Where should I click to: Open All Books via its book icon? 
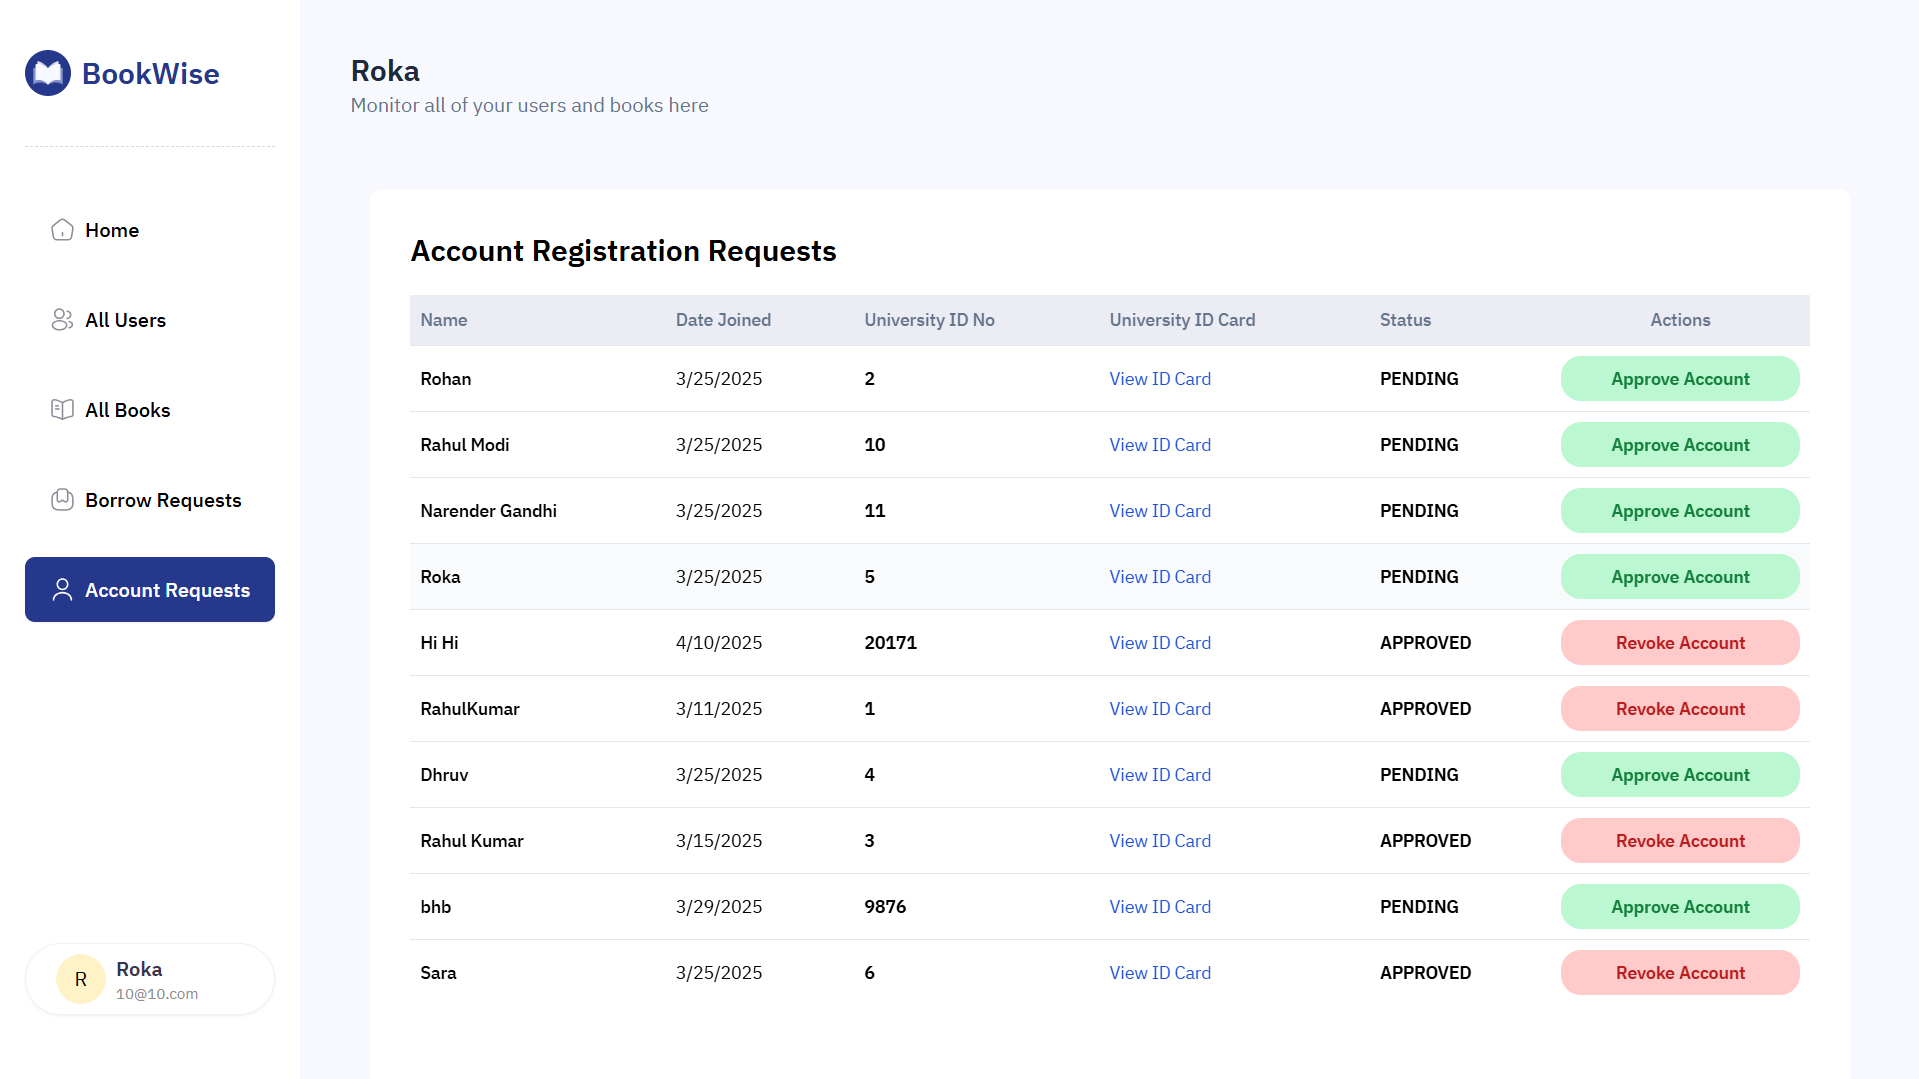(x=62, y=409)
